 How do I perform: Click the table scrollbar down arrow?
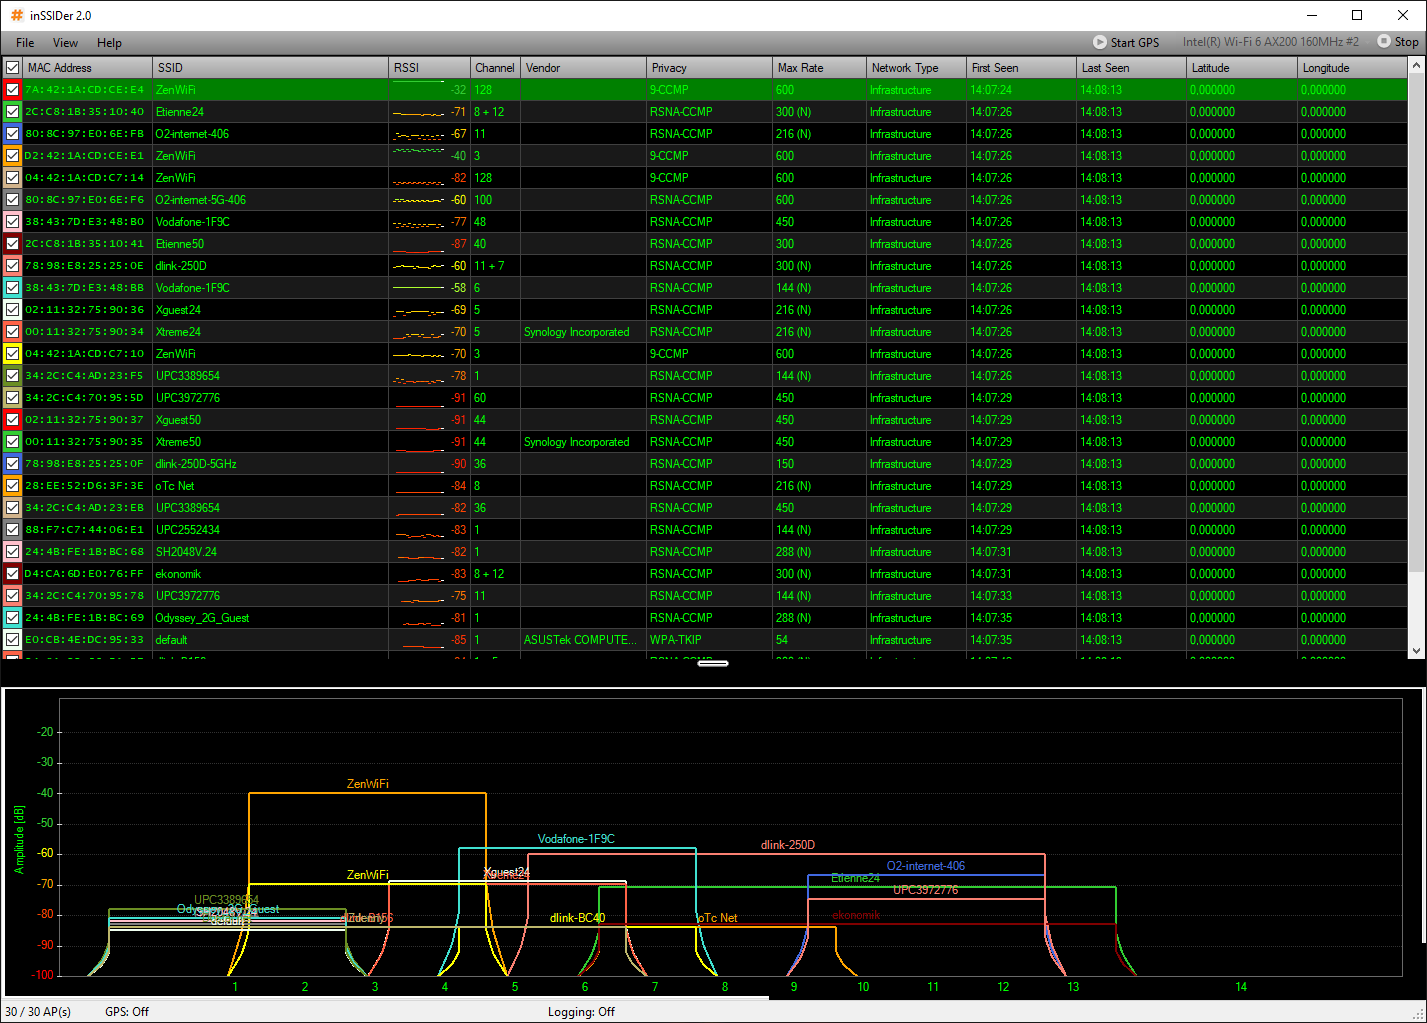pyautogui.click(x=1416, y=651)
